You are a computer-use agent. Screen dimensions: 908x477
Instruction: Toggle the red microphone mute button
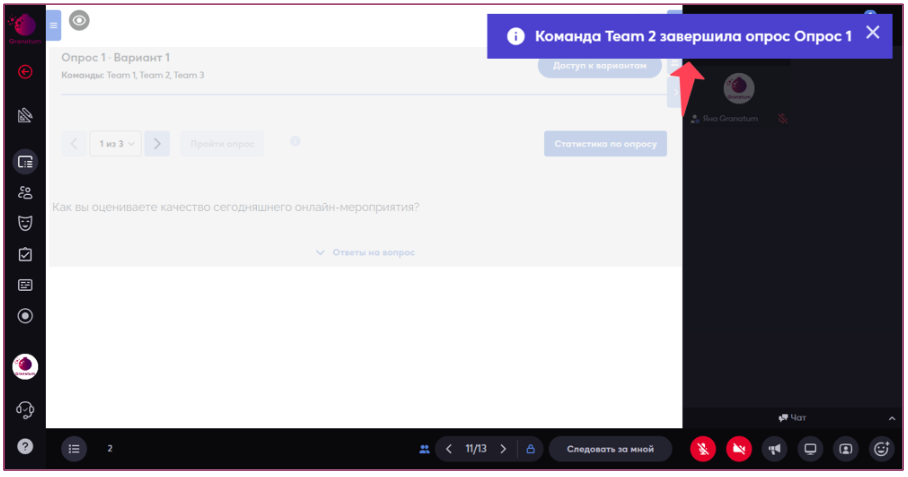703,449
